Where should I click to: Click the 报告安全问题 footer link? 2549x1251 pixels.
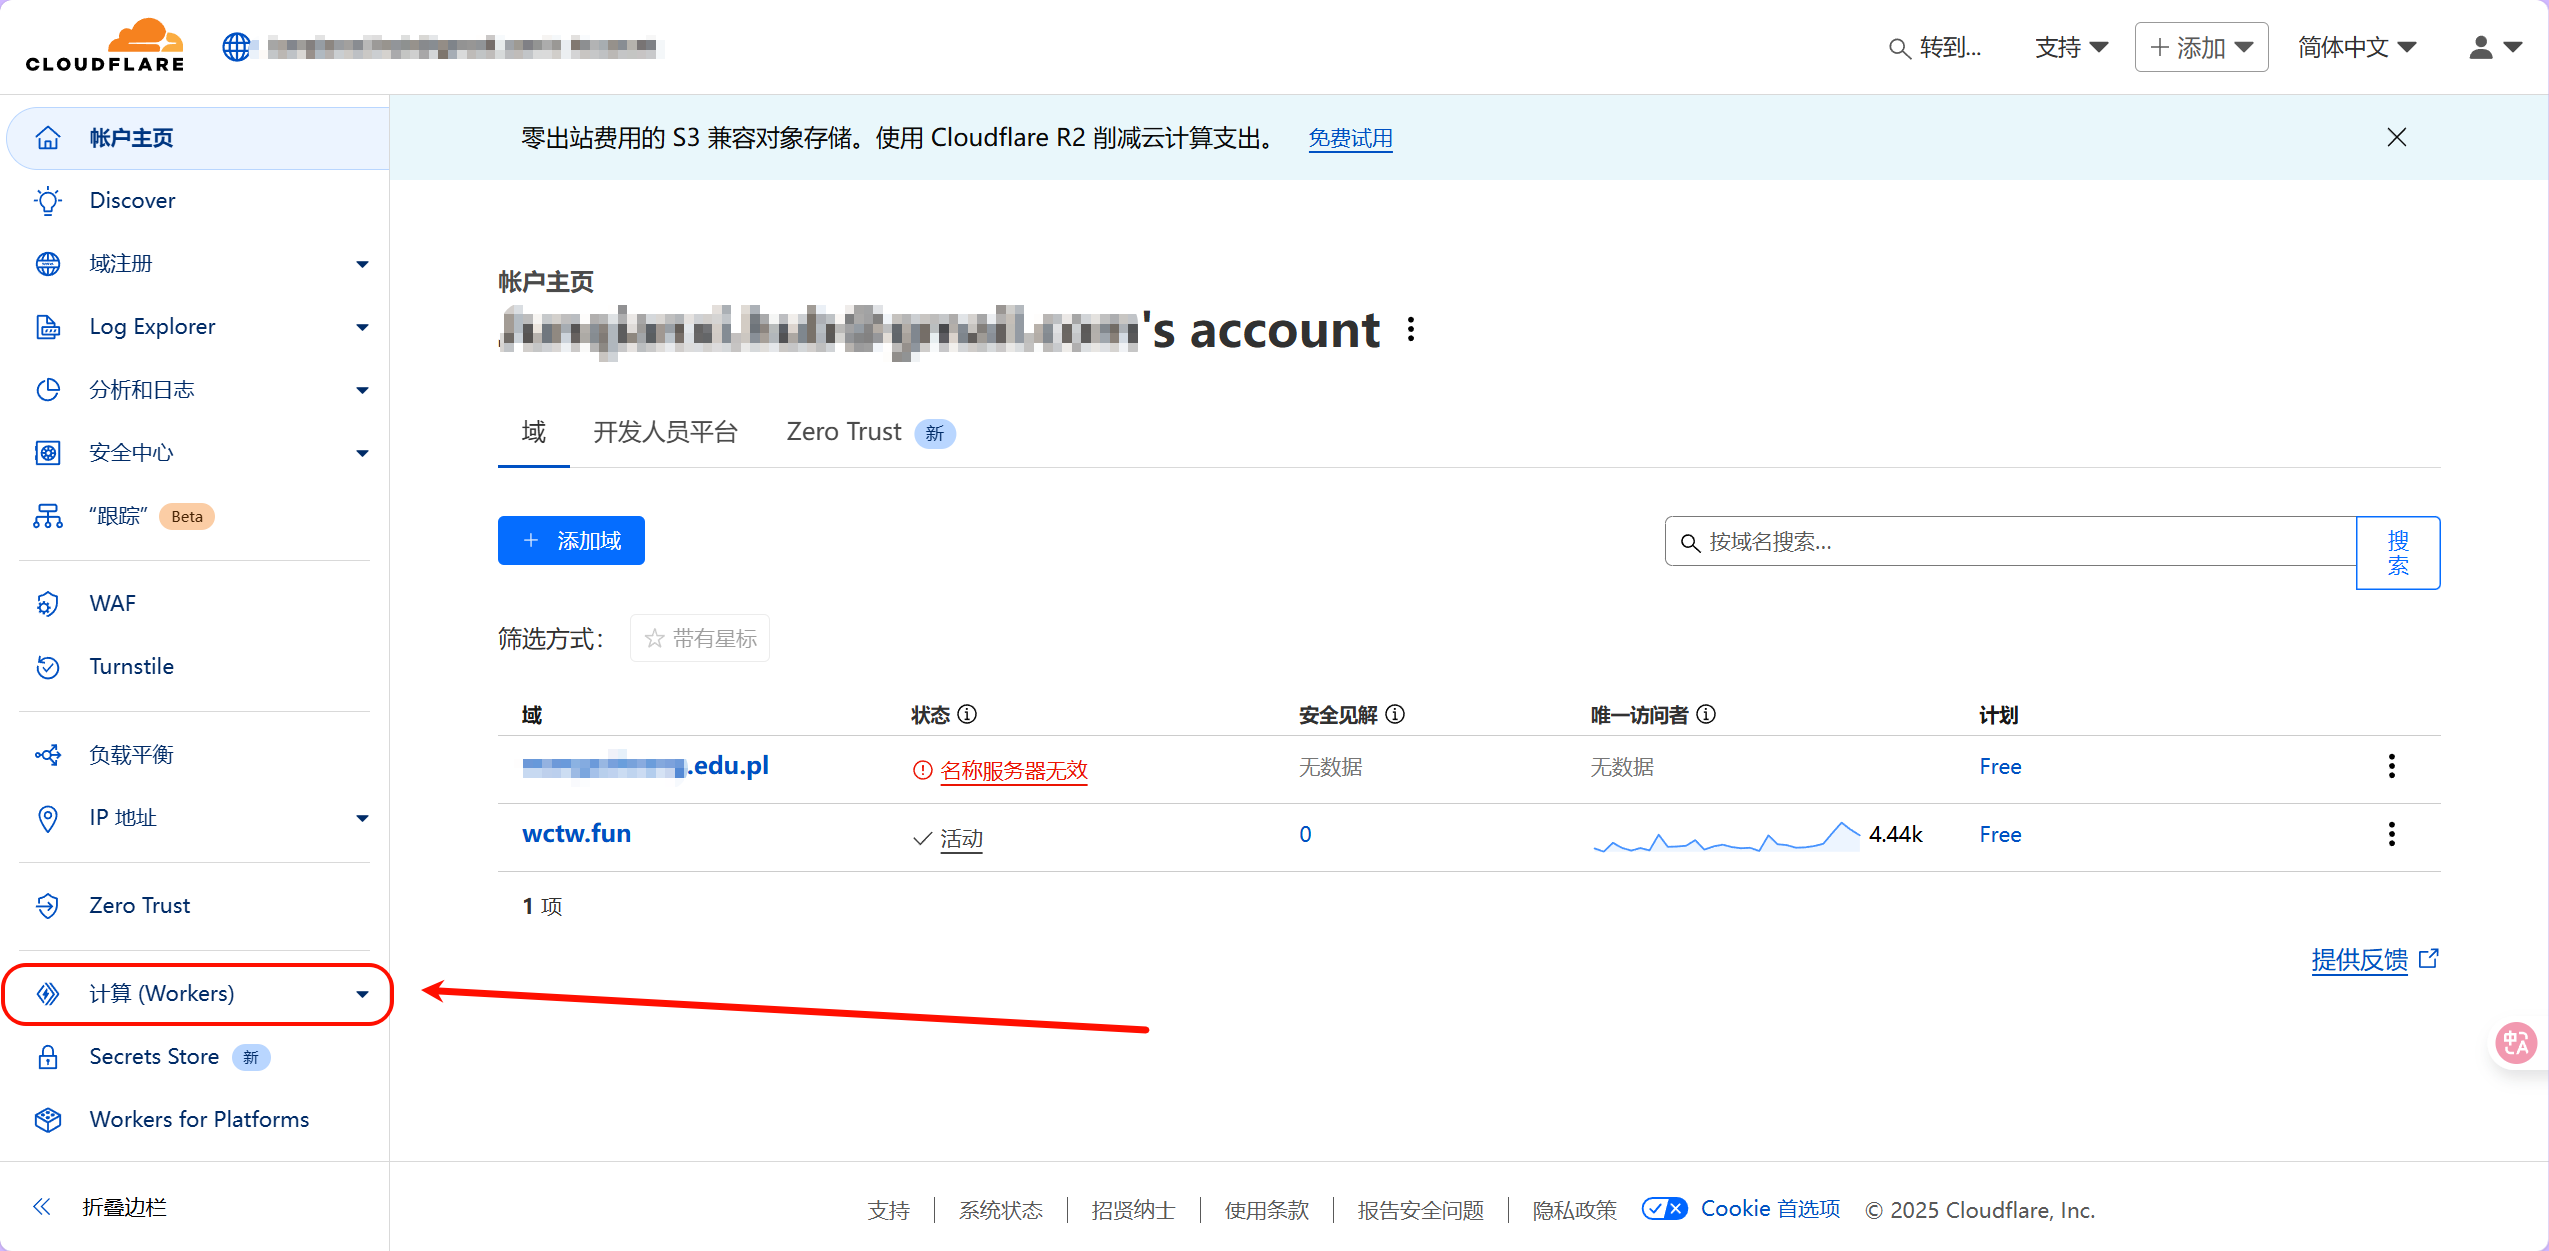(x=1420, y=1209)
